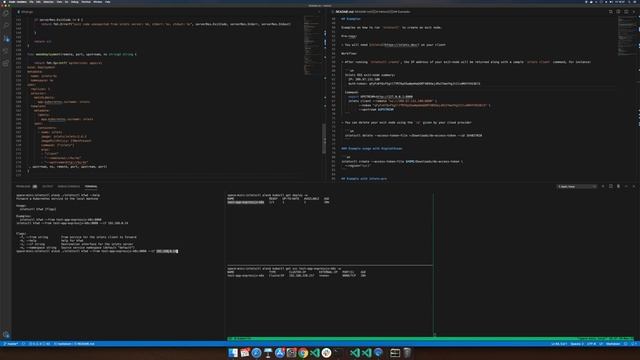640x360 pixels.
Task: Open the Run and Debug view
Action: [x=6, y=51]
